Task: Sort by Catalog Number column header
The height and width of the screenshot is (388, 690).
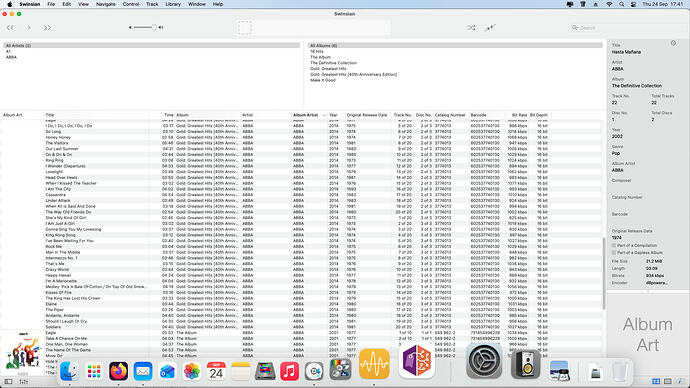Action: (x=450, y=115)
